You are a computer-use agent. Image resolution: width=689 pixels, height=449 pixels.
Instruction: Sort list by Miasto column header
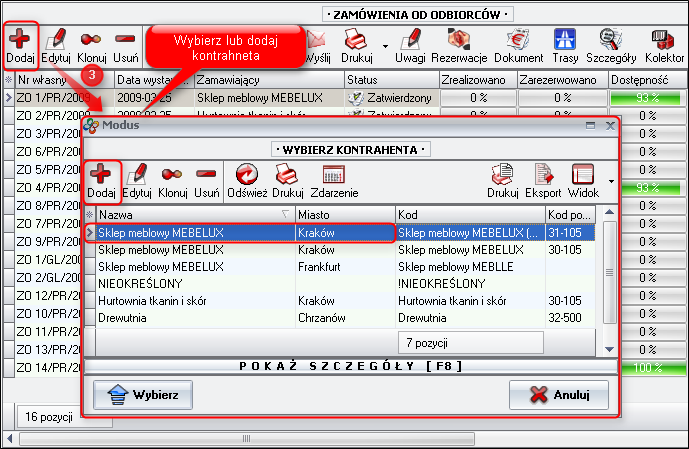tap(343, 214)
